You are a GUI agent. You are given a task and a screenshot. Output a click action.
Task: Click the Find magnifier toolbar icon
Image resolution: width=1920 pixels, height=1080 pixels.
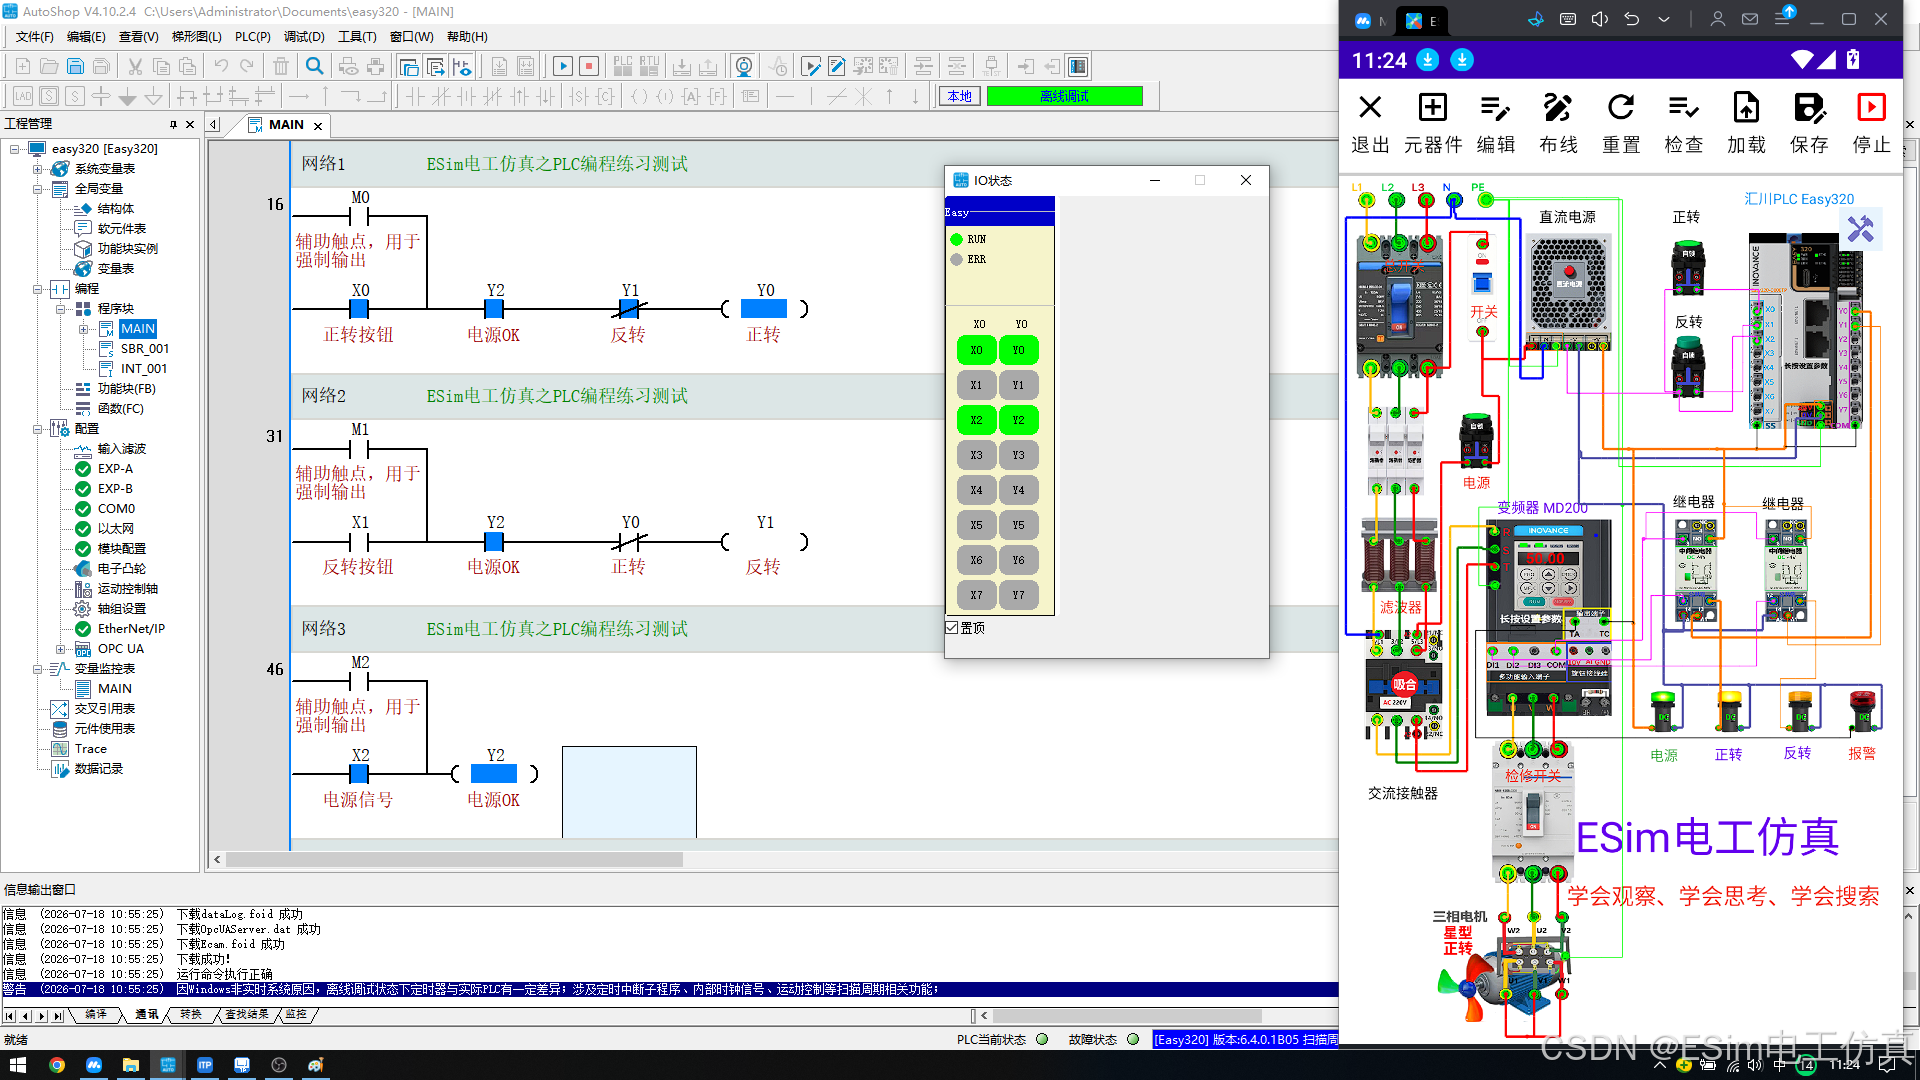315,67
